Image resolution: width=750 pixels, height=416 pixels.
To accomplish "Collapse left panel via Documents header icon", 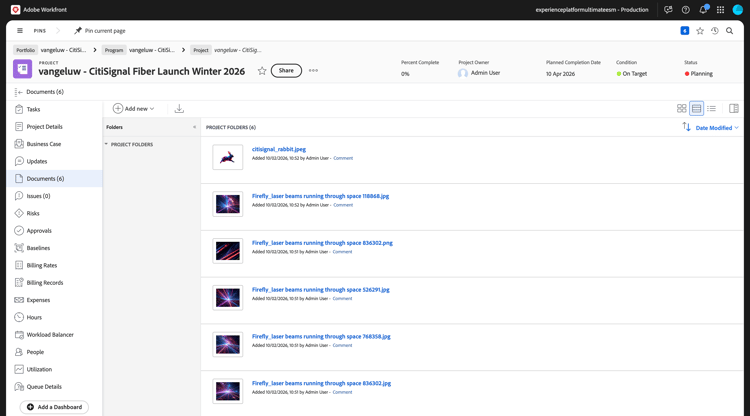I will tap(18, 92).
